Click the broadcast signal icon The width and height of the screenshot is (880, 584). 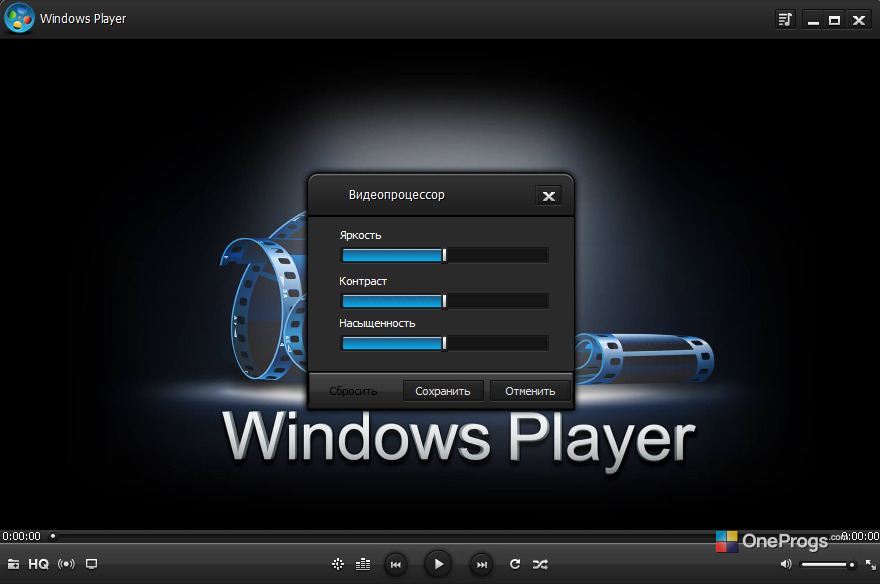click(66, 564)
